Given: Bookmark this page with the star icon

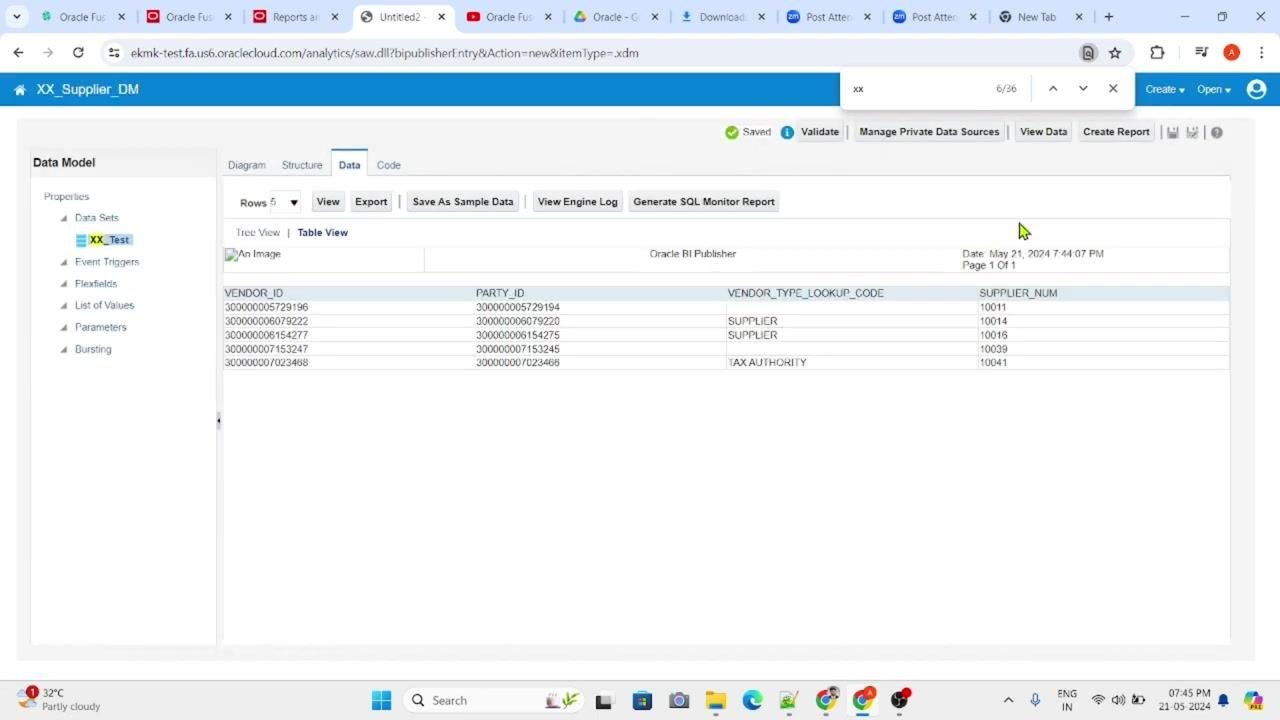Looking at the screenshot, I should (1115, 53).
